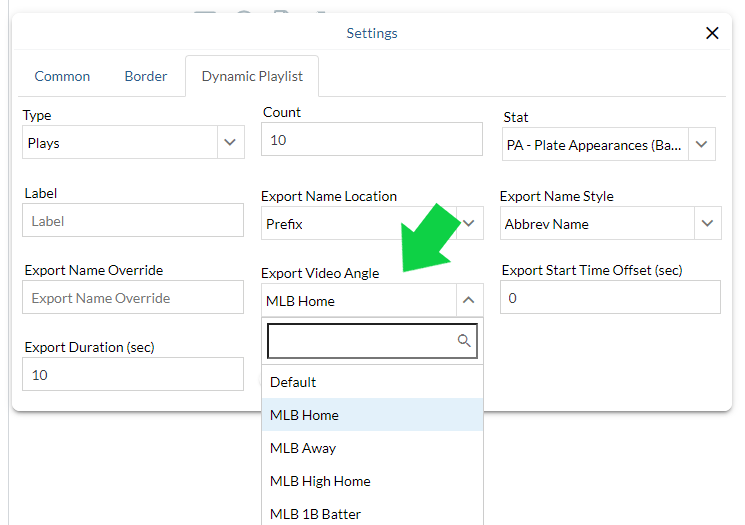Close the Settings dialog with X
This screenshot has width=745, height=525.
click(712, 33)
